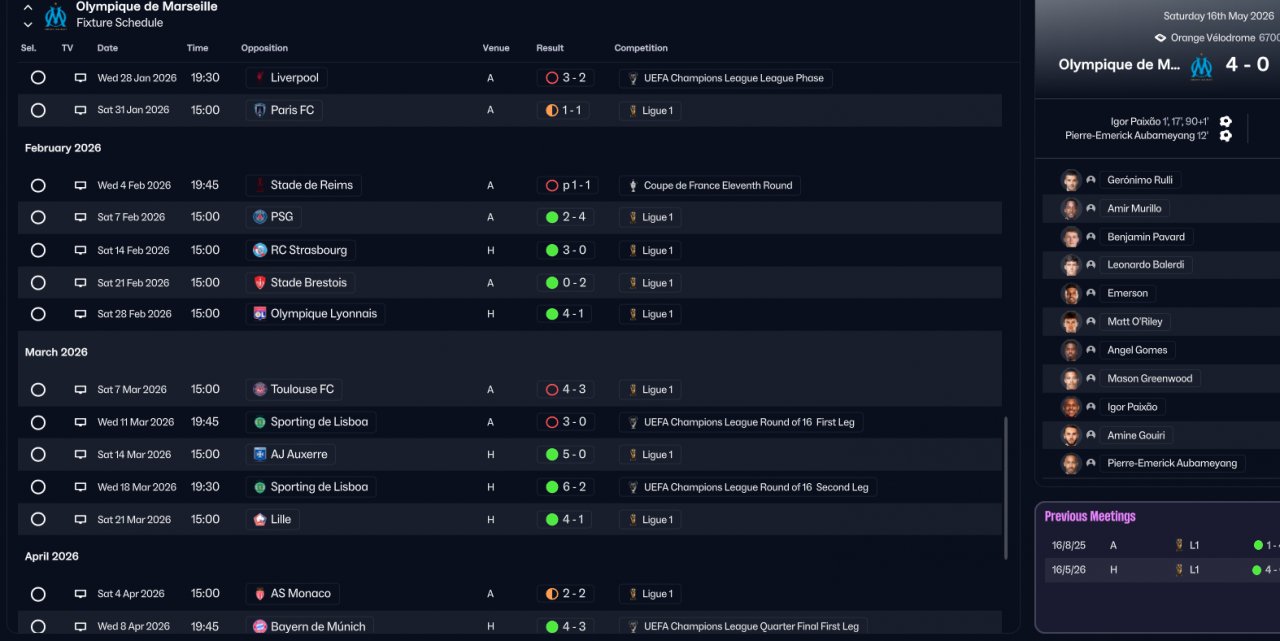Click Orange Vélodrome stadium icon
Image resolution: width=1280 pixels, height=641 pixels.
pos(1160,38)
